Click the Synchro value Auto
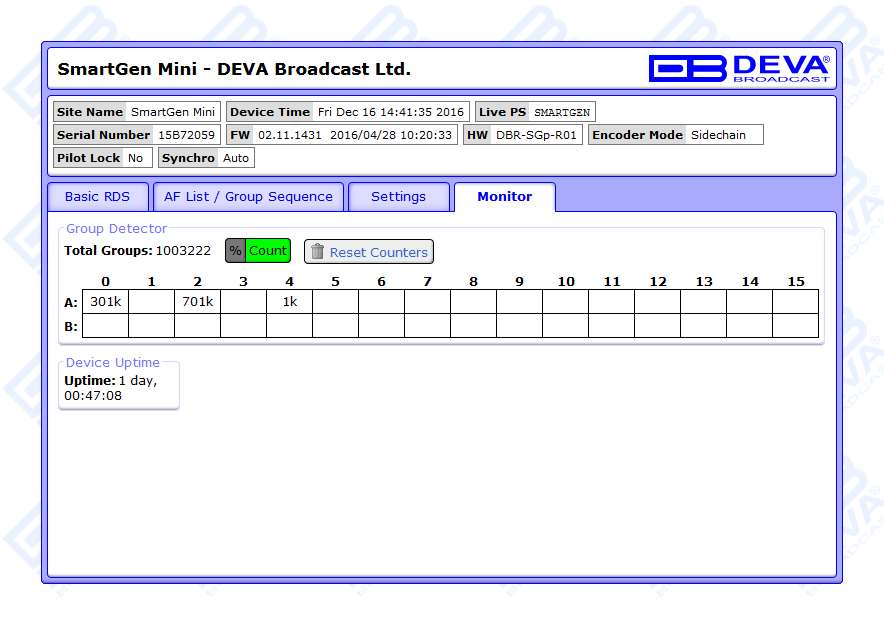884x625 pixels. [x=236, y=158]
